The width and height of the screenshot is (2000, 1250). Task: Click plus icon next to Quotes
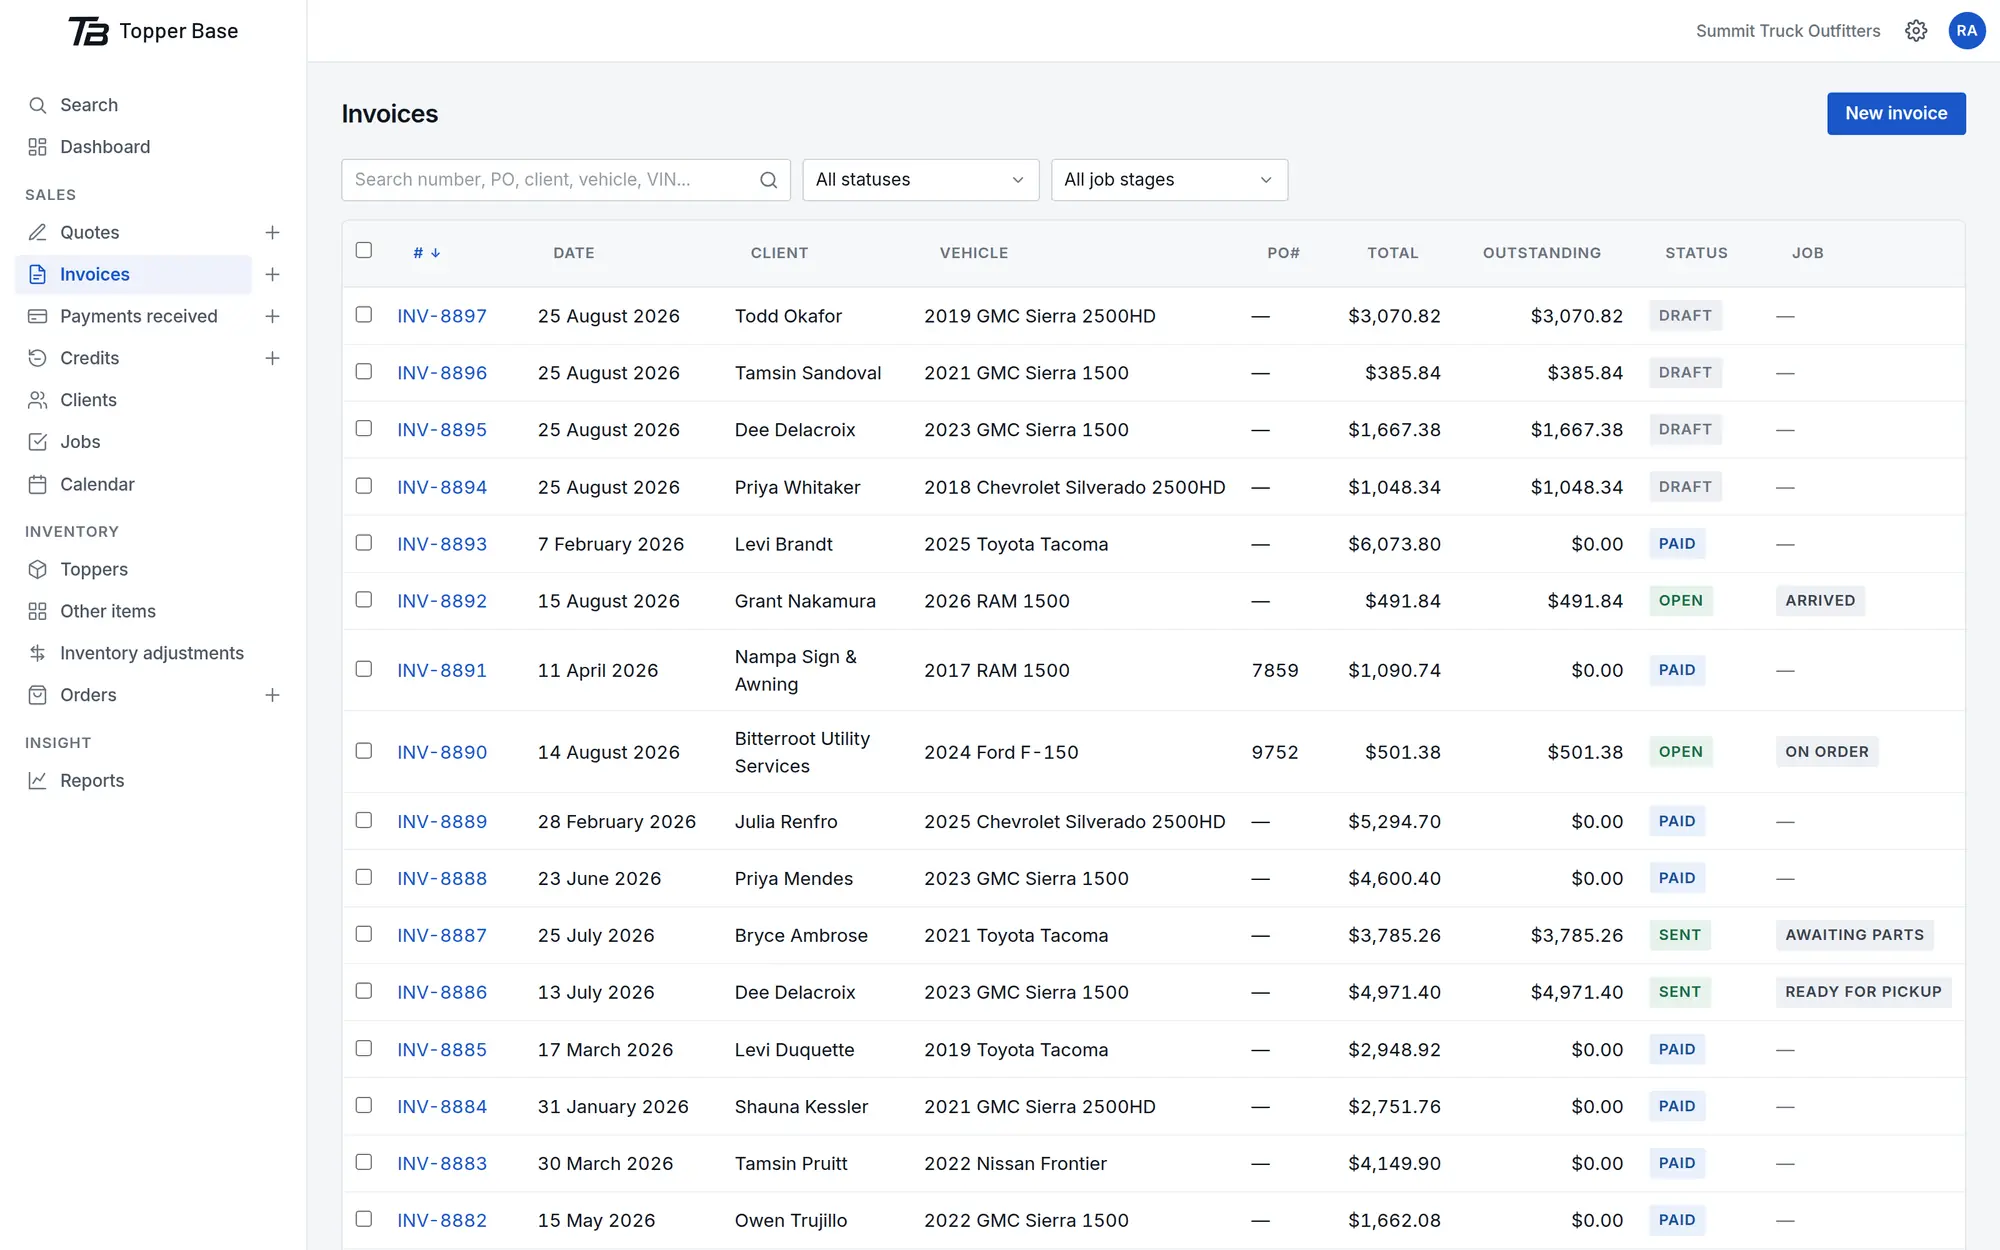(272, 232)
